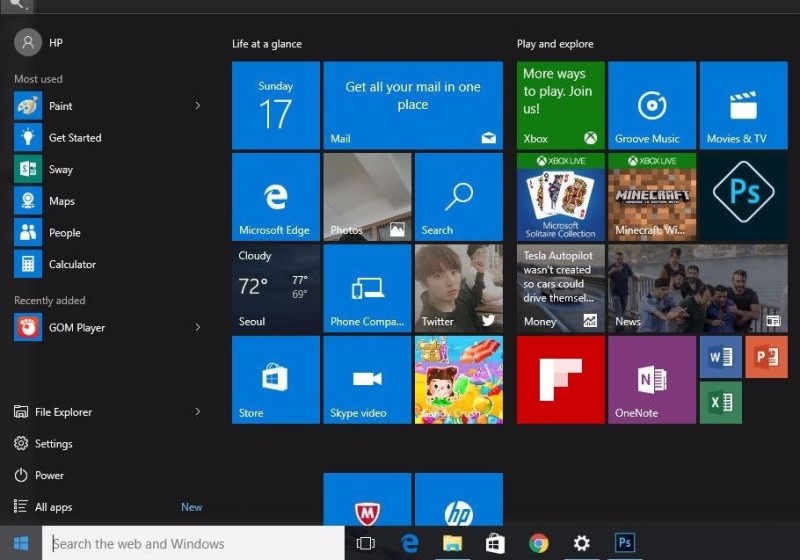Open the Search tile
Image resolution: width=800 pixels, height=560 pixels.
[x=459, y=197]
